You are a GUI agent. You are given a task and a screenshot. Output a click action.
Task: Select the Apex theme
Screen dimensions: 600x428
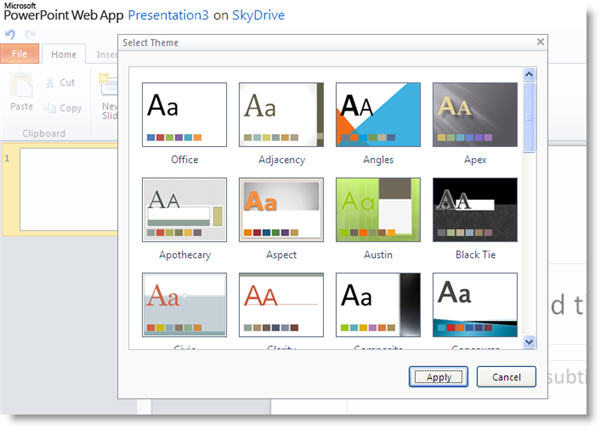coord(474,114)
